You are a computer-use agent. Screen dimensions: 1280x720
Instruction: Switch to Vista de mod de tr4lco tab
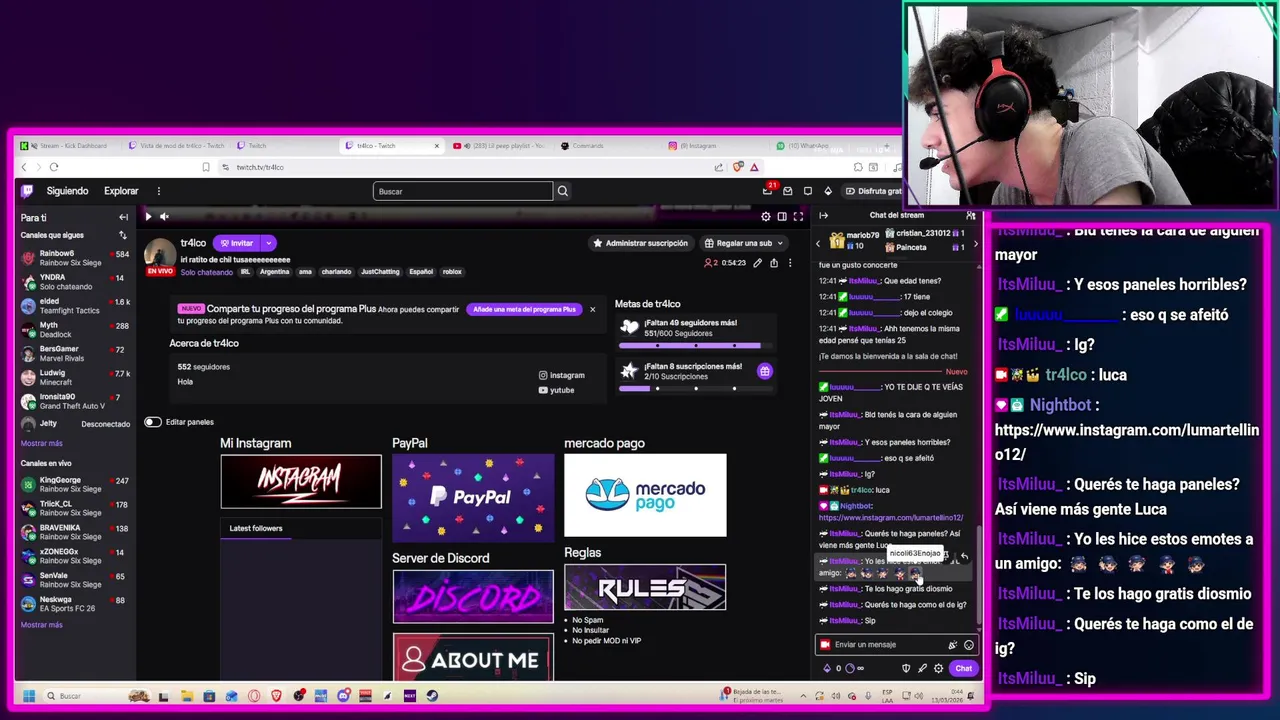click(175, 146)
